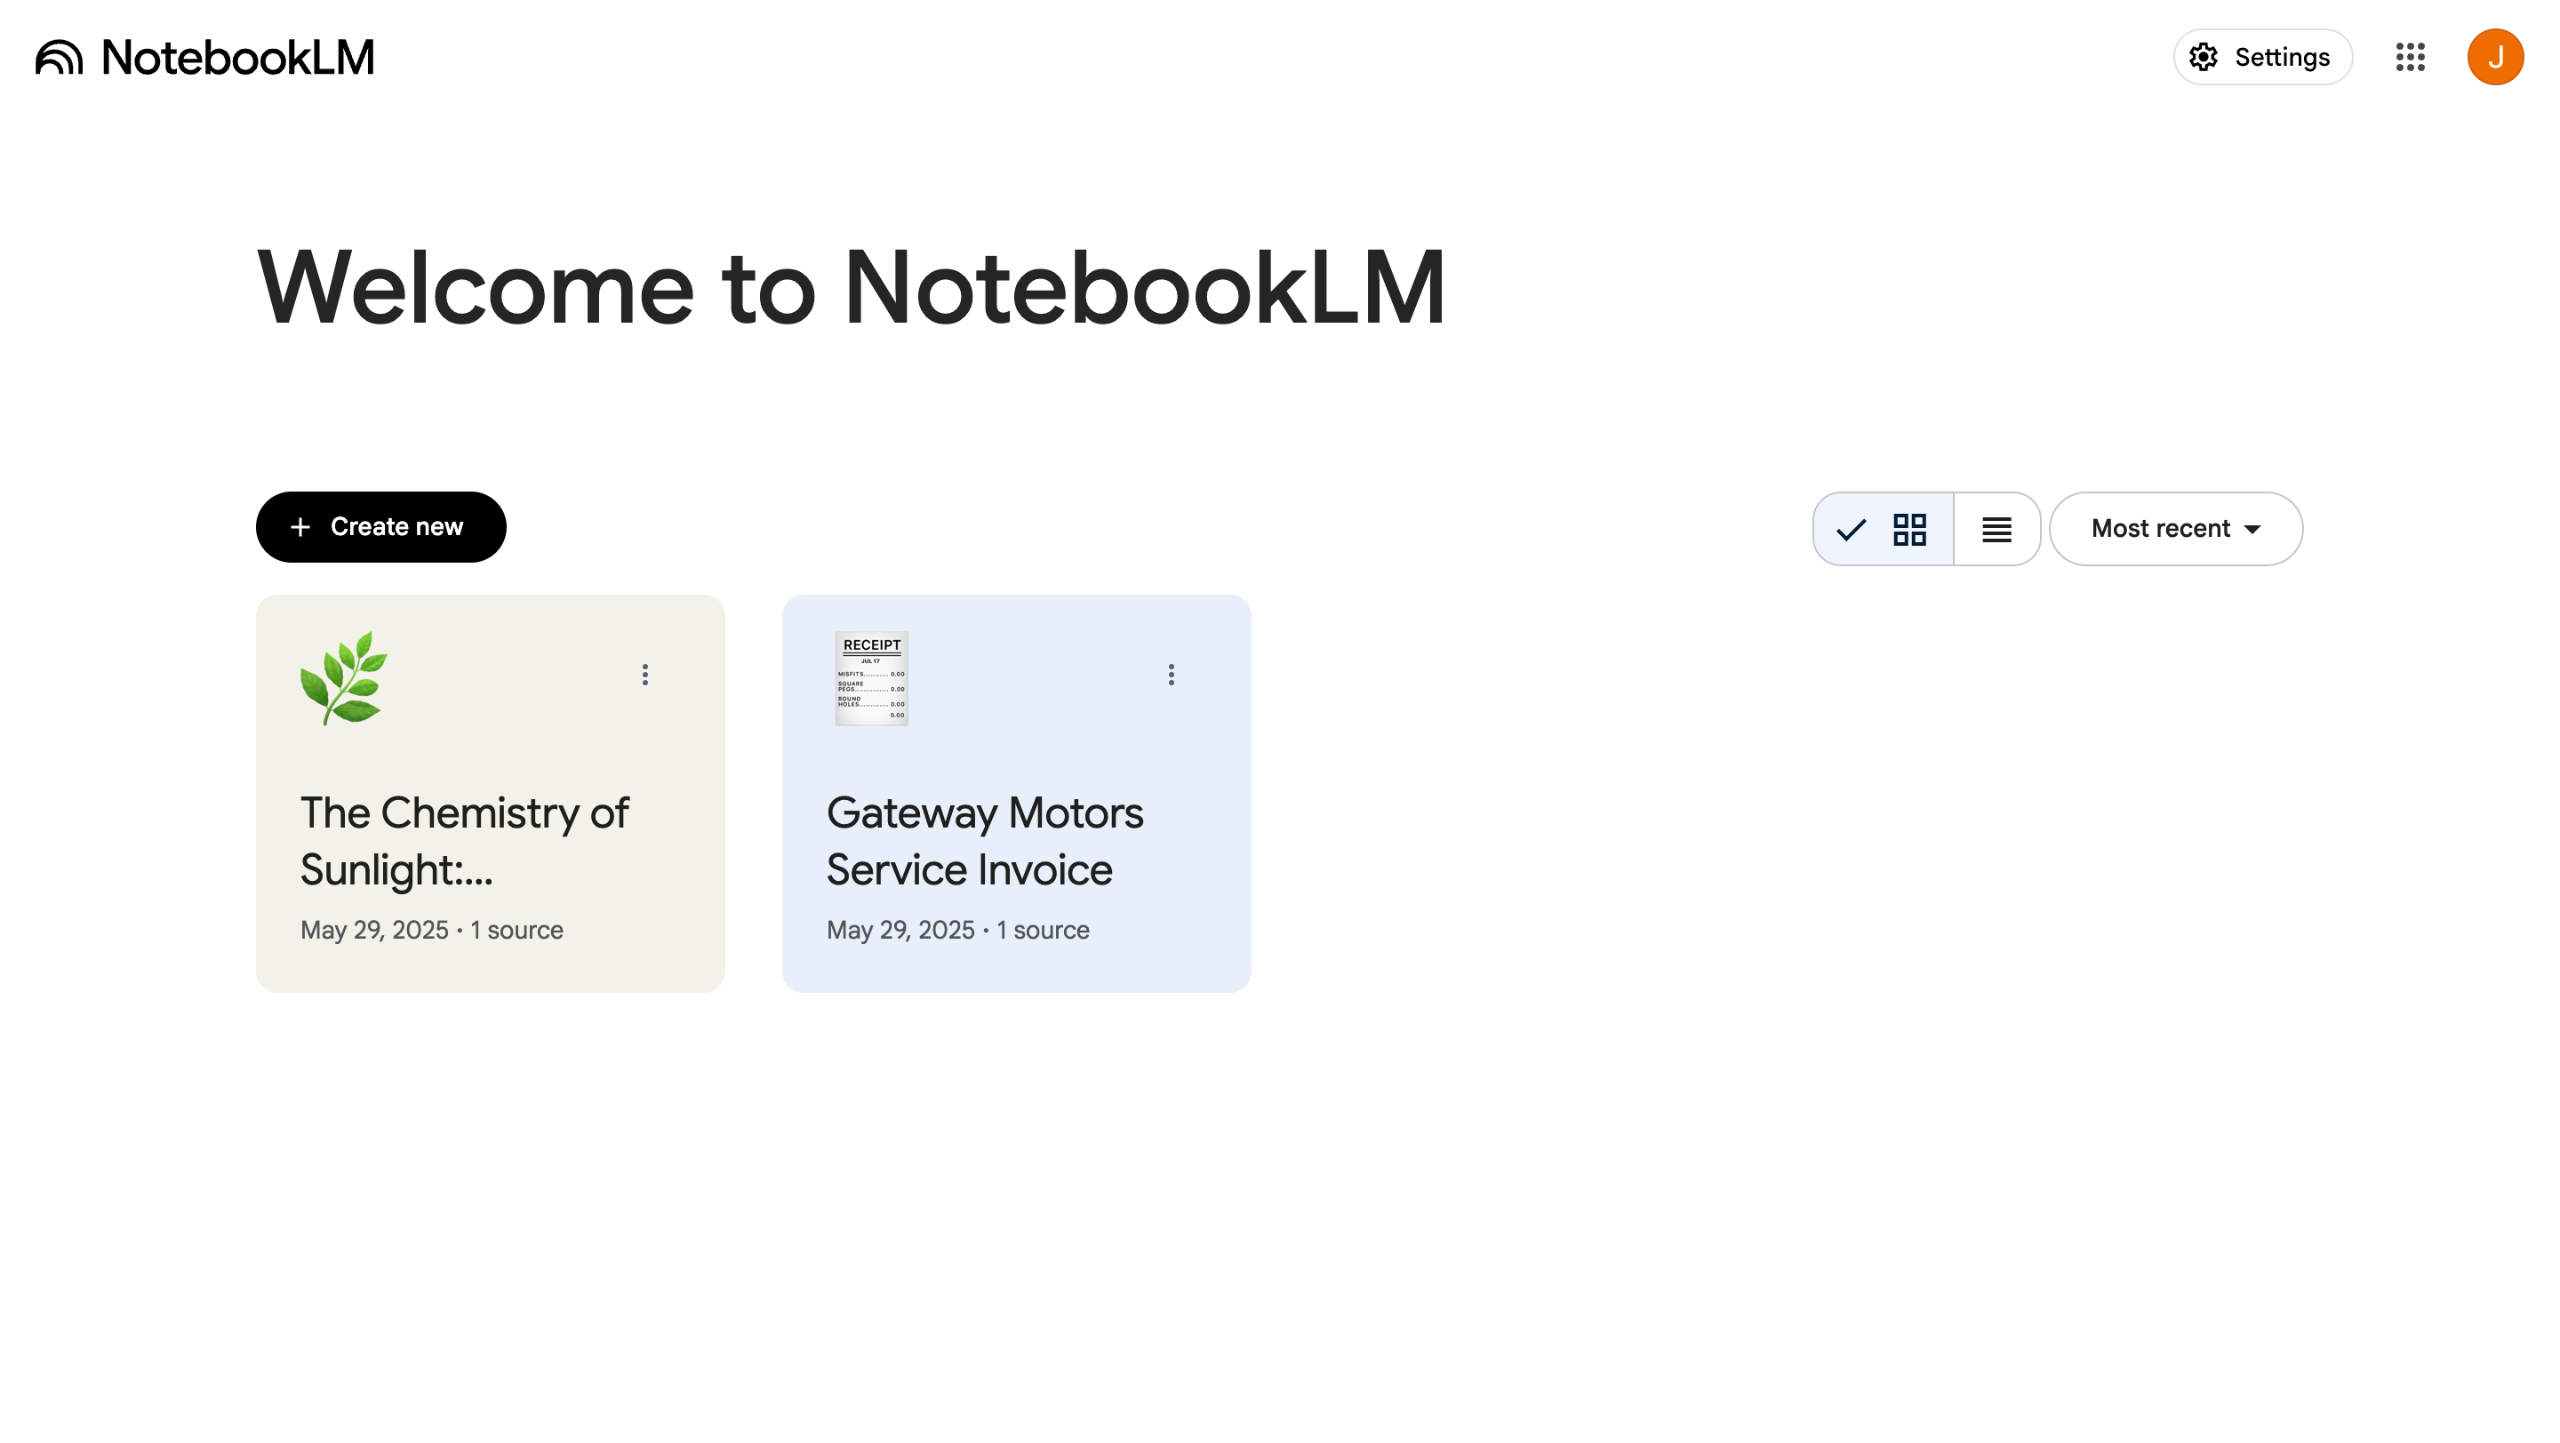Viewport: 2560px width, 1443px height.
Task: Click the NotebookLM logo icon
Action: pos(59,57)
